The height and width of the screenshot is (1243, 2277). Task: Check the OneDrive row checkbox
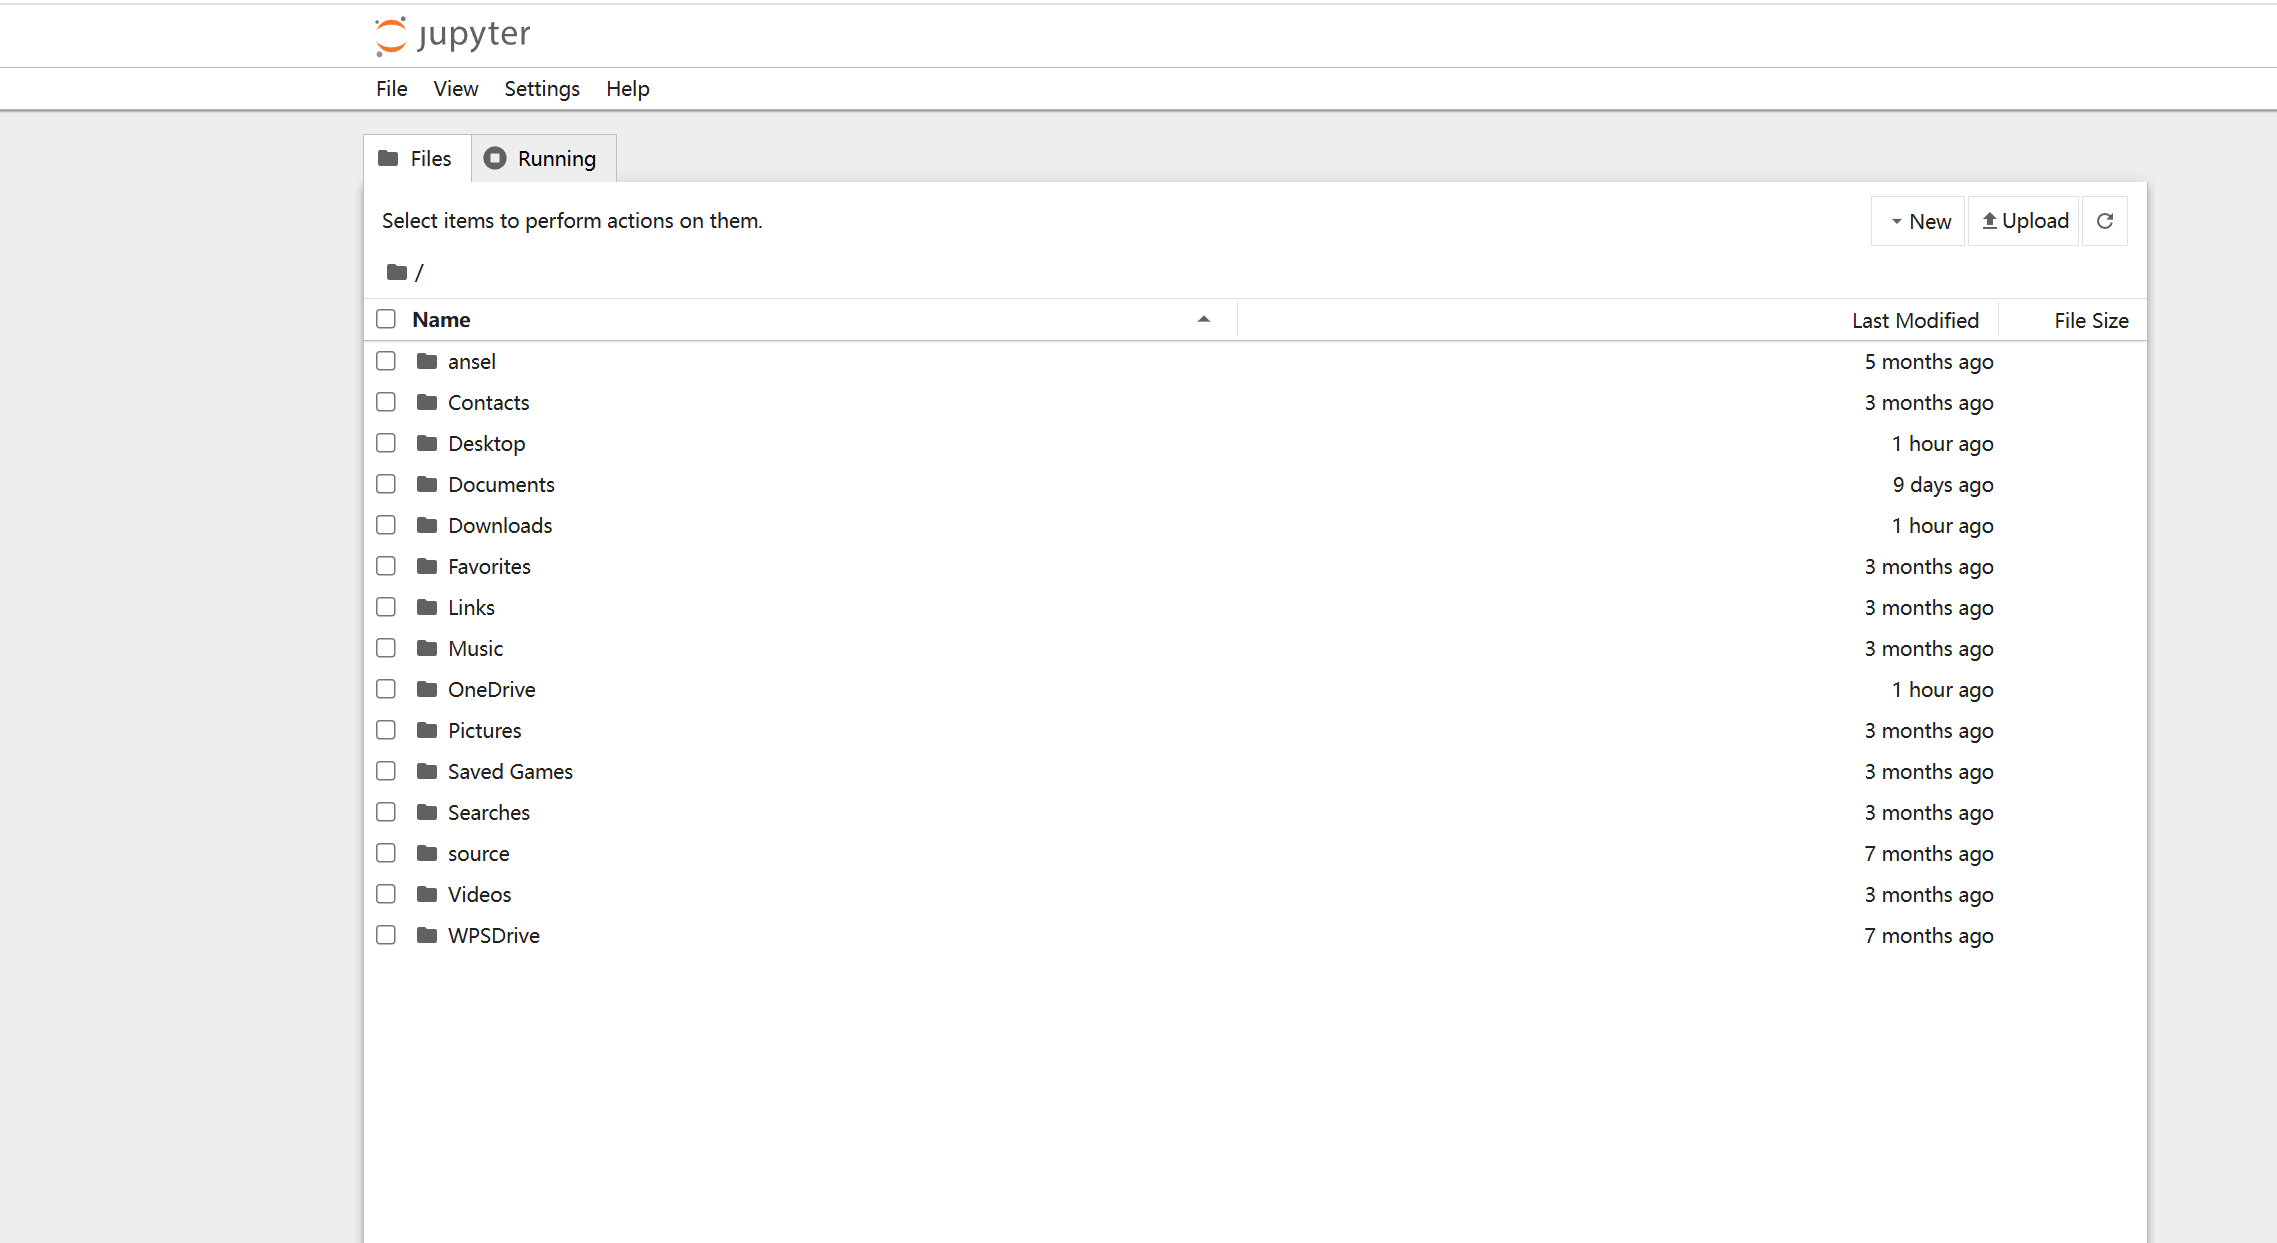click(386, 689)
